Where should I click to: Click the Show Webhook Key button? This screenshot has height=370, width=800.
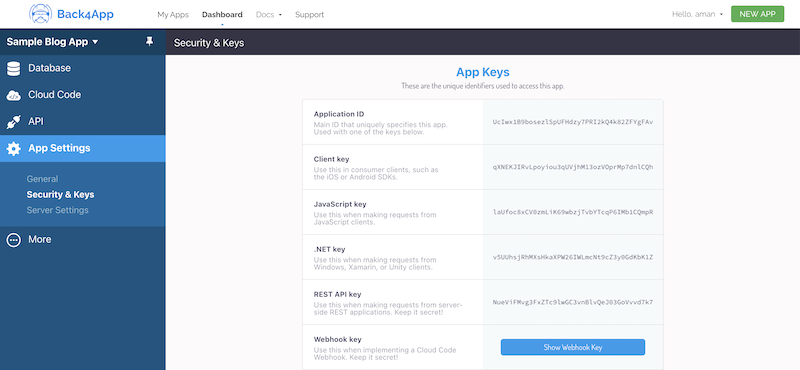572,347
